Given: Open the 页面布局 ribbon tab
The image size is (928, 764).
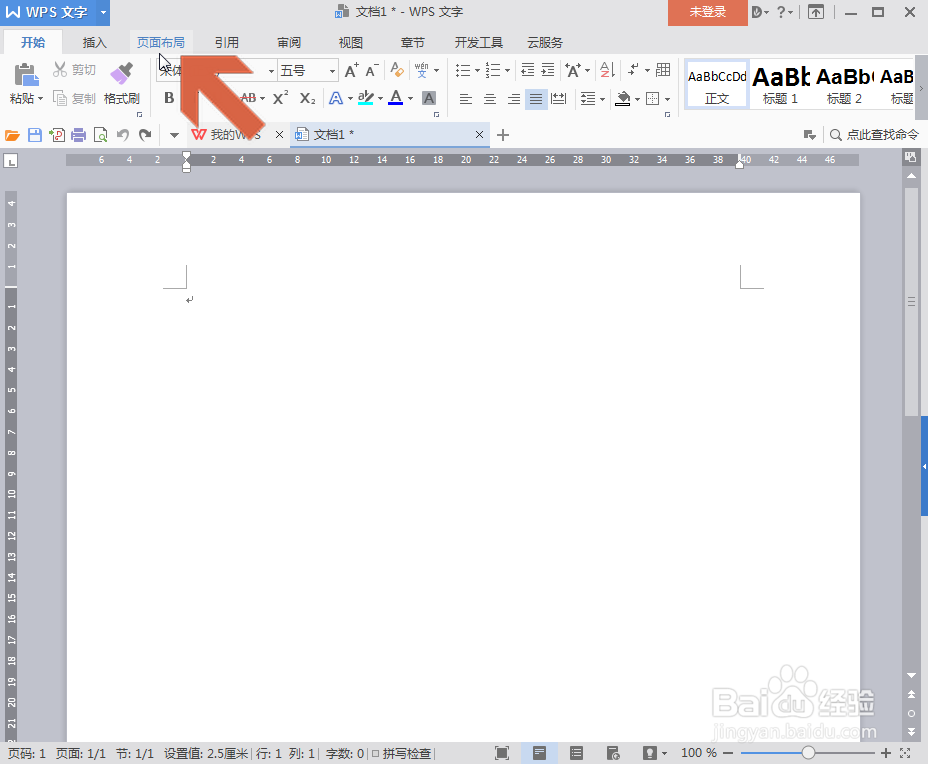Looking at the screenshot, I should 161,43.
